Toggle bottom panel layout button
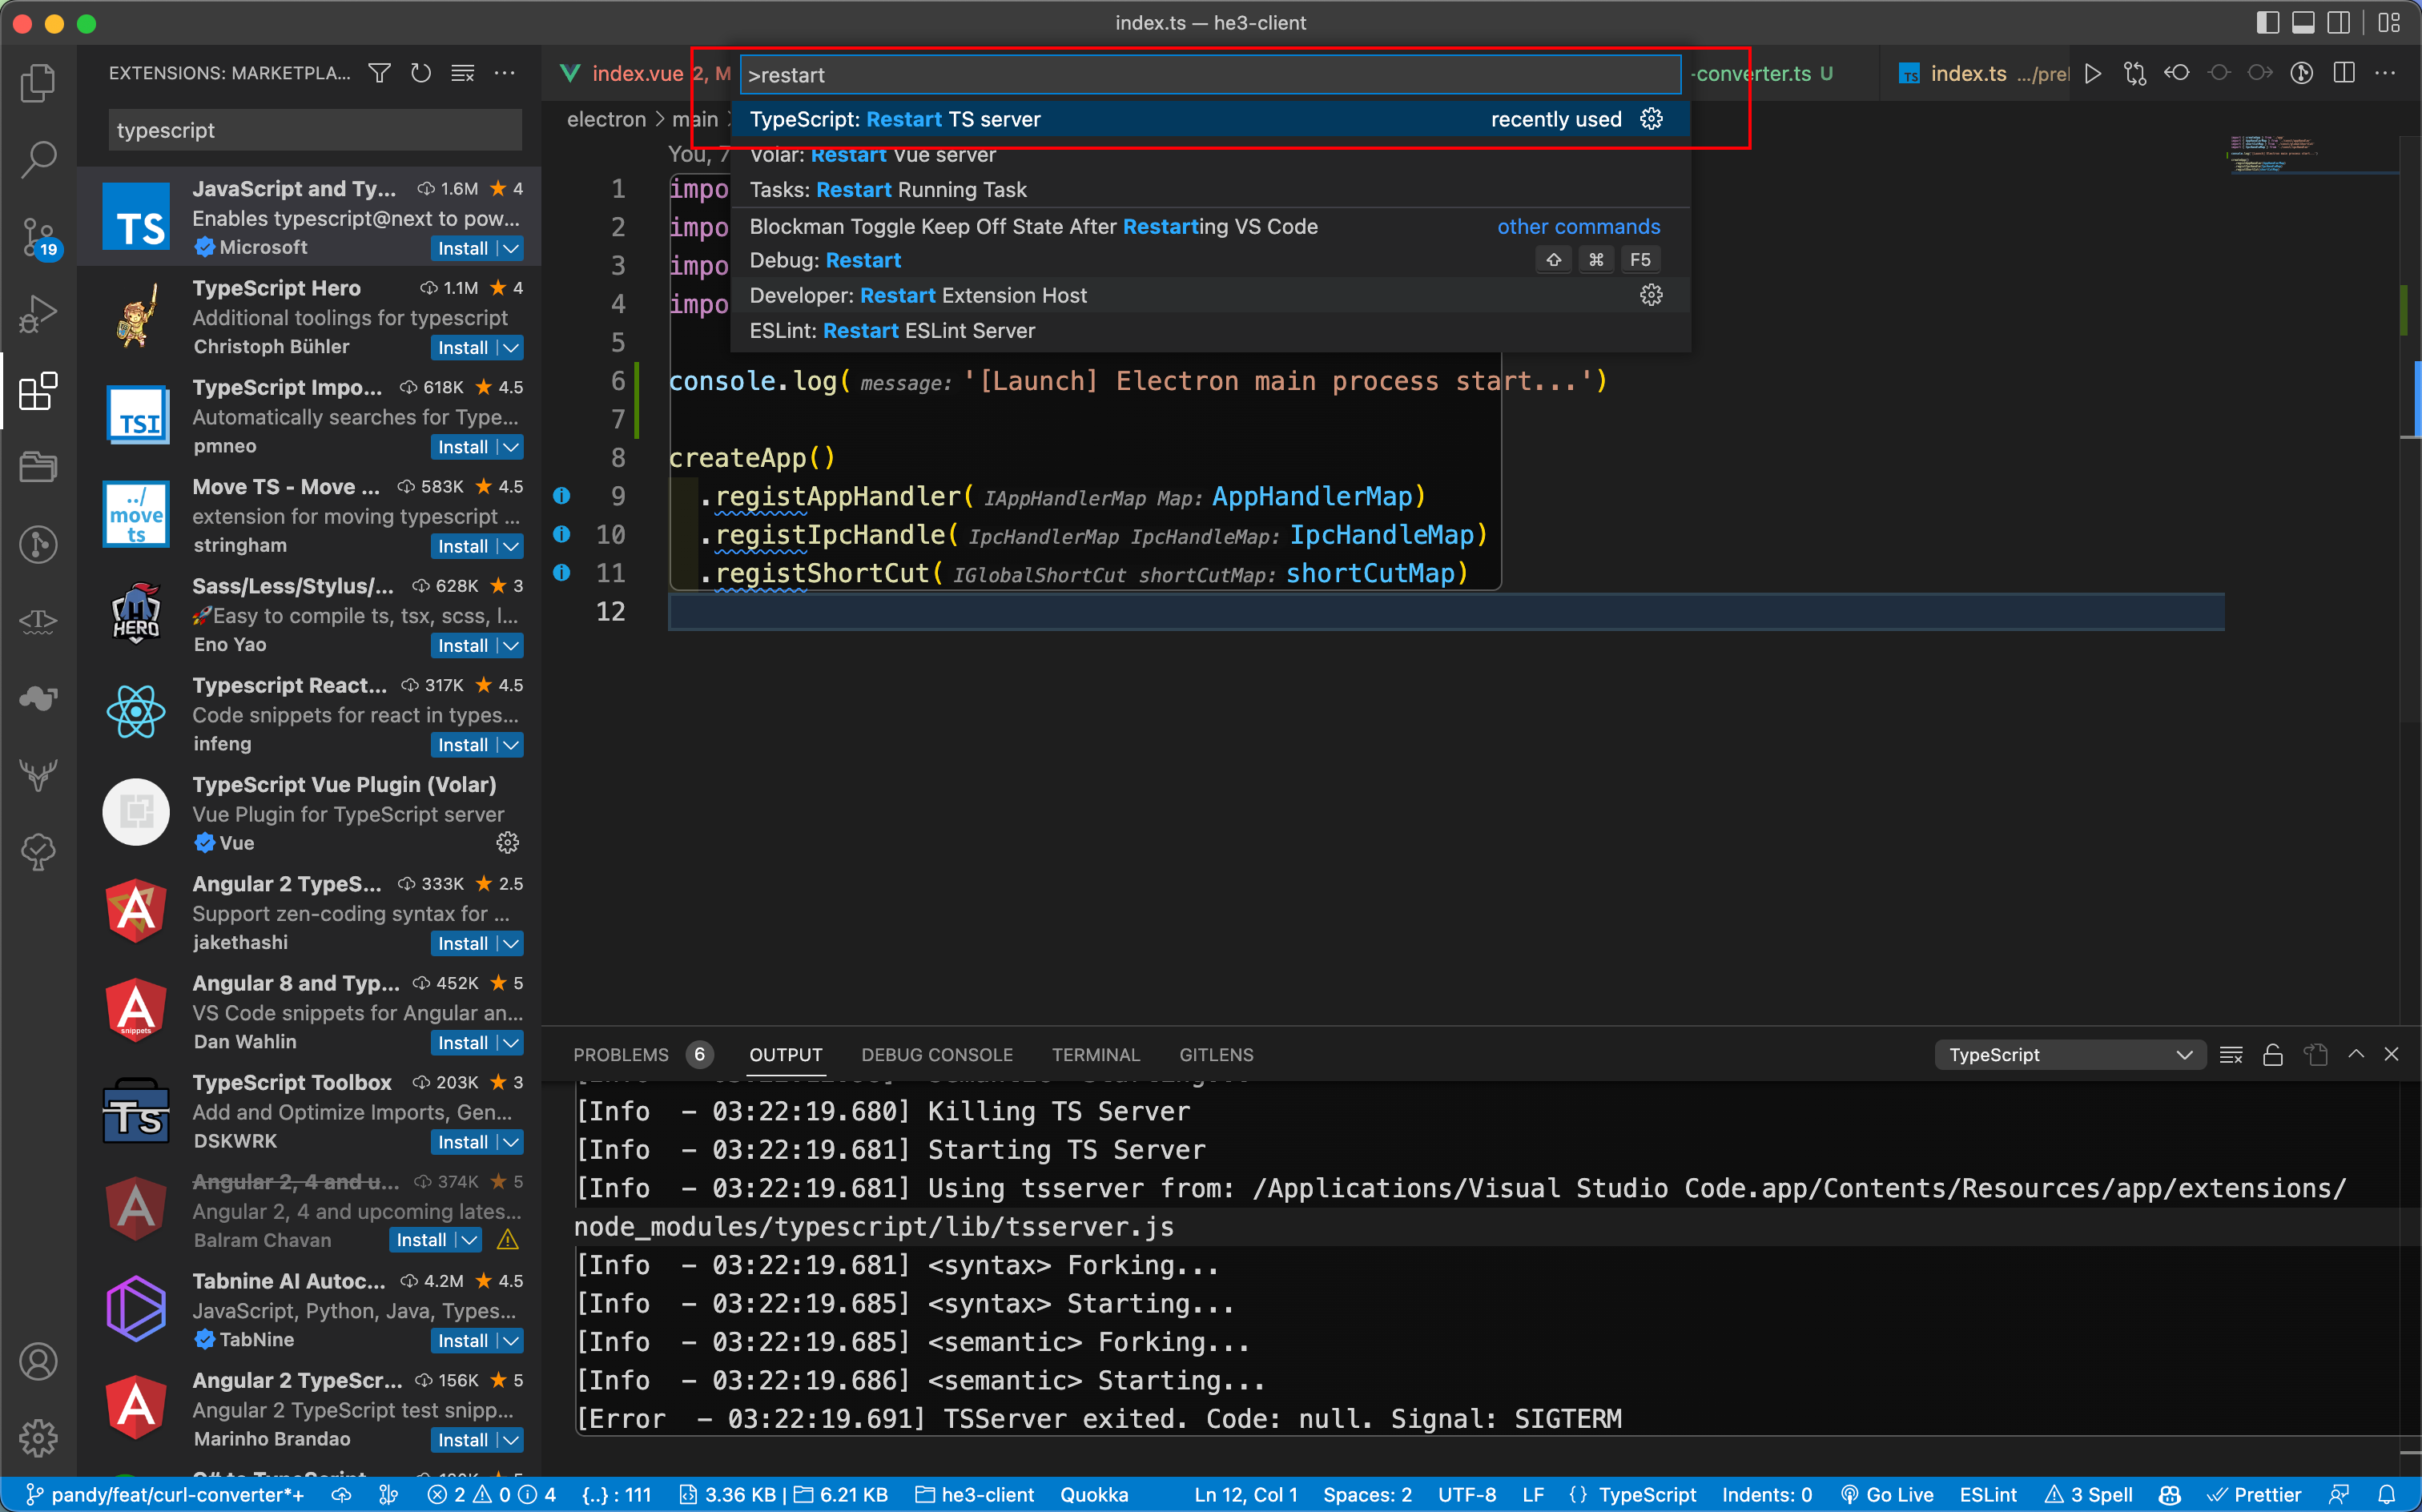The height and width of the screenshot is (1512, 2422). coord(2303,22)
